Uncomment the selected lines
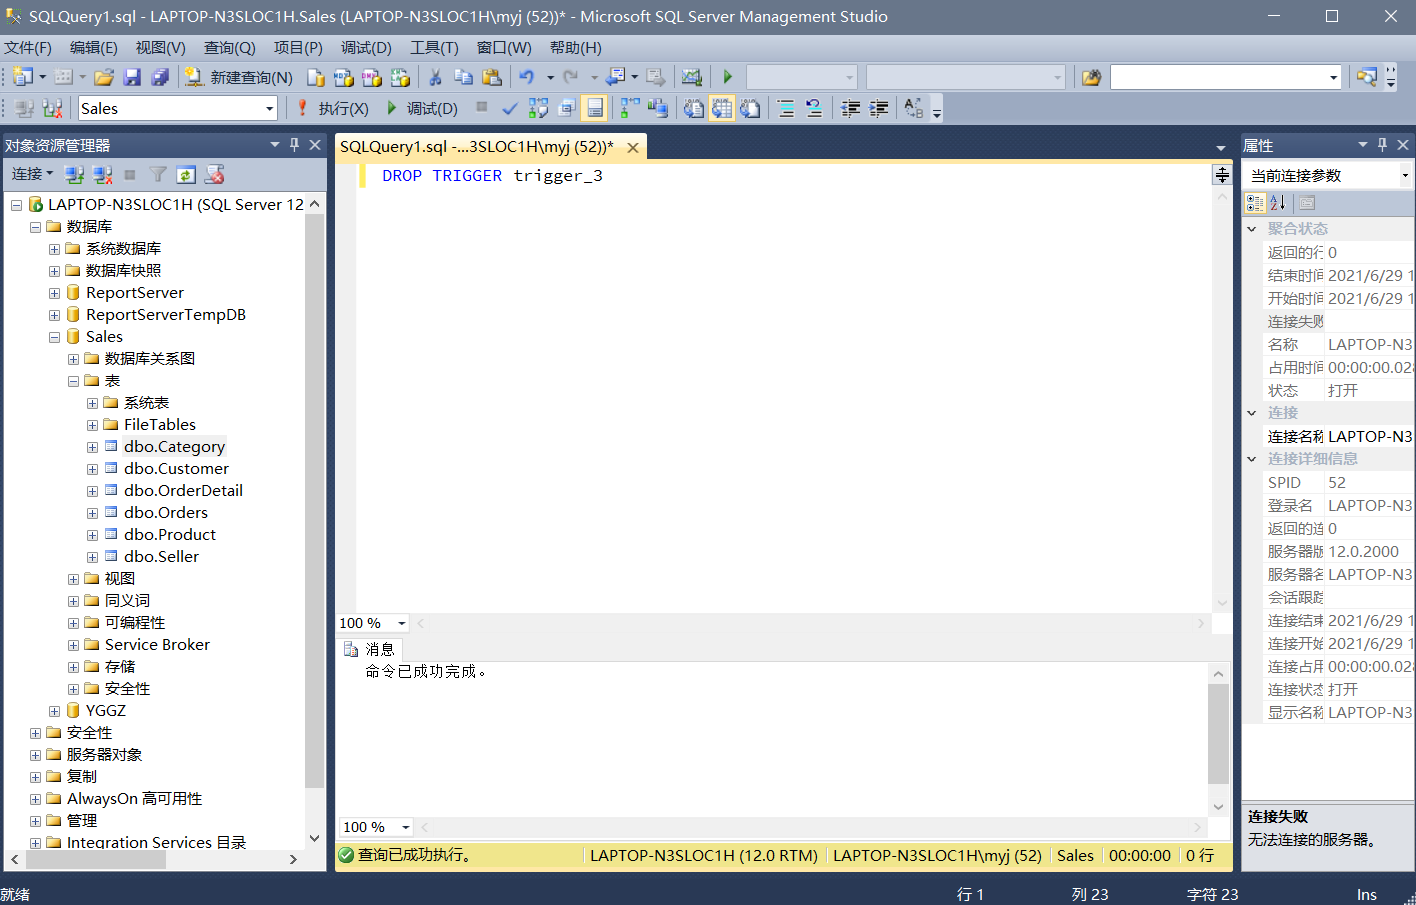 814,108
